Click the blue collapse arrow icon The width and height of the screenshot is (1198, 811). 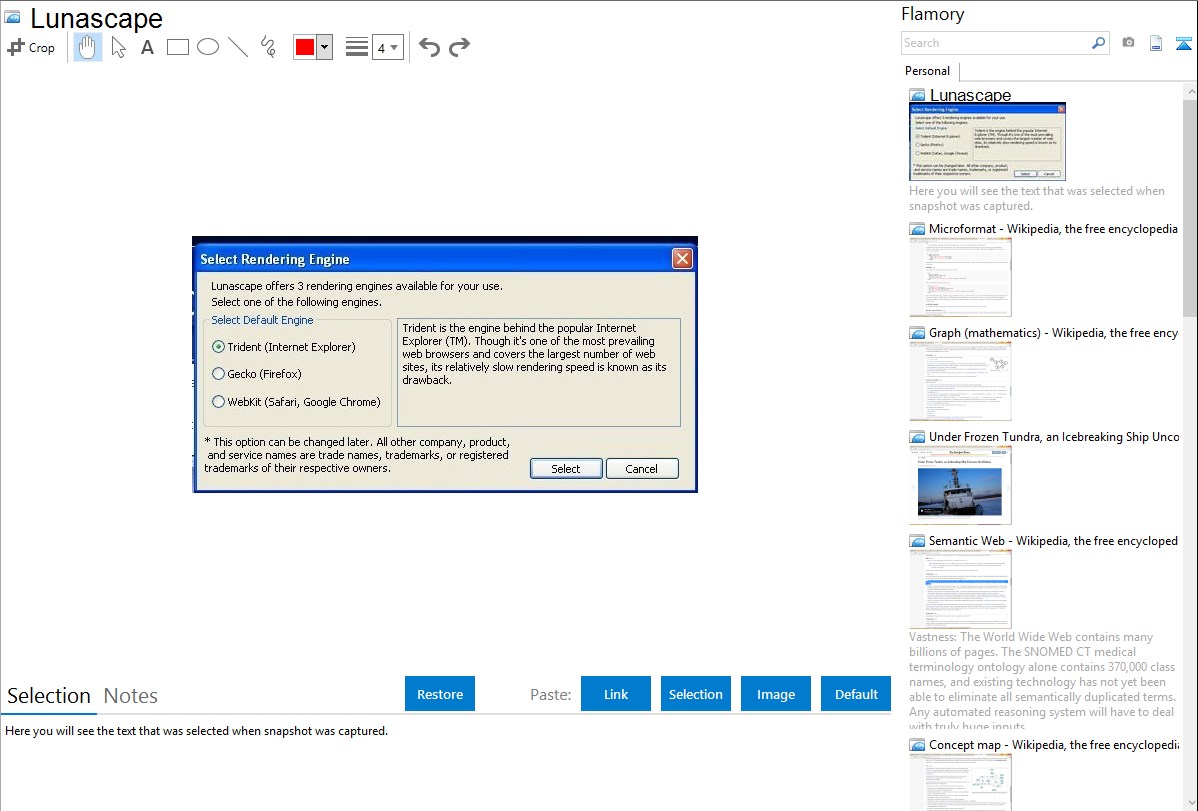tap(1183, 43)
